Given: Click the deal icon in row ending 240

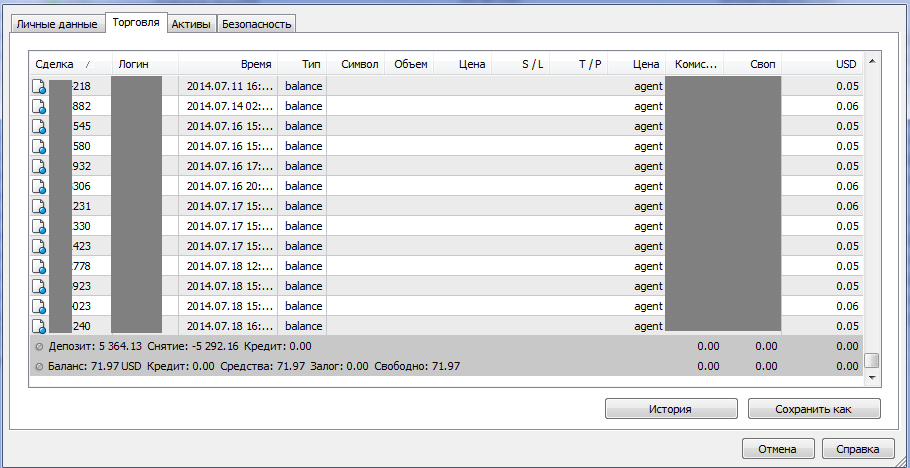Looking at the screenshot, I should coord(39,327).
